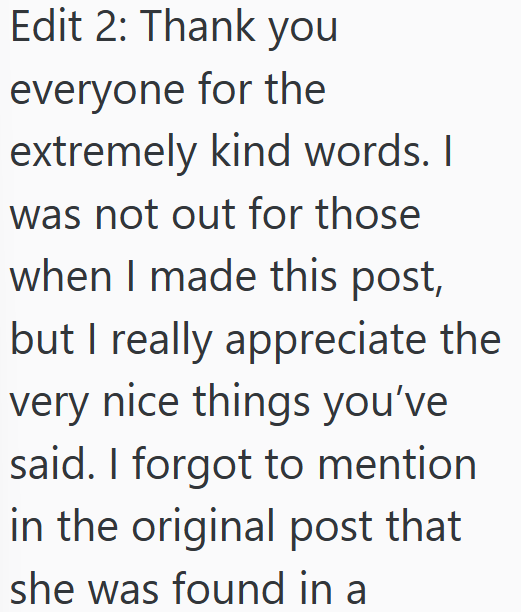Click on the word "forgot"

point(192,466)
